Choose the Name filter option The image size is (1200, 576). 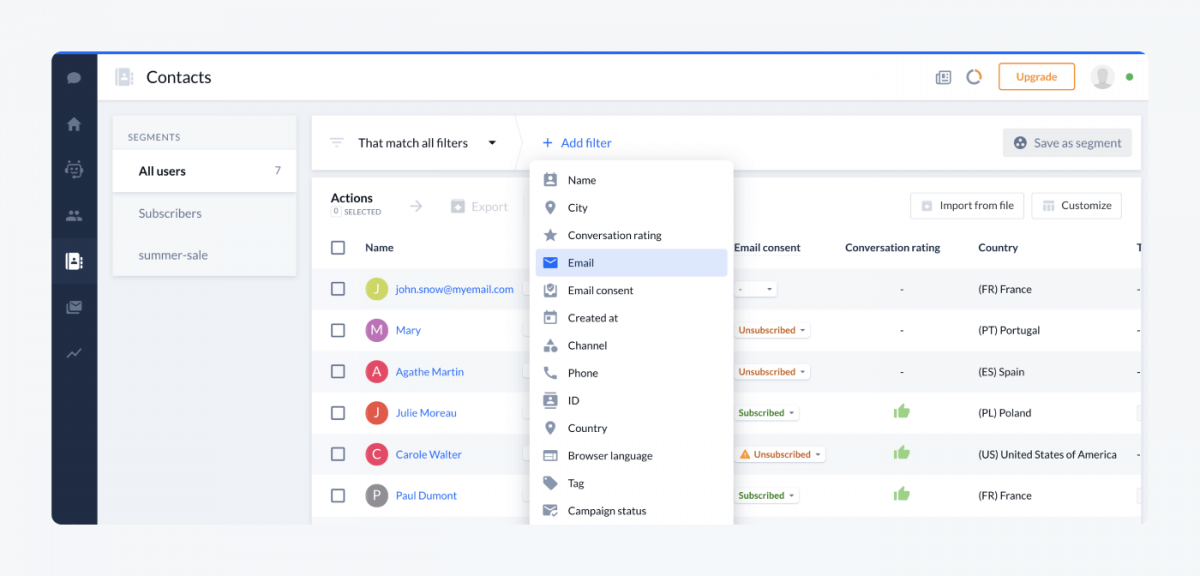click(631, 180)
